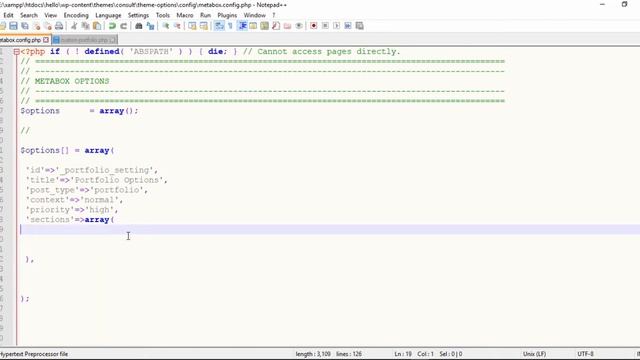Undo the last edit
Viewport: 640px width, 360px height.
112,26
